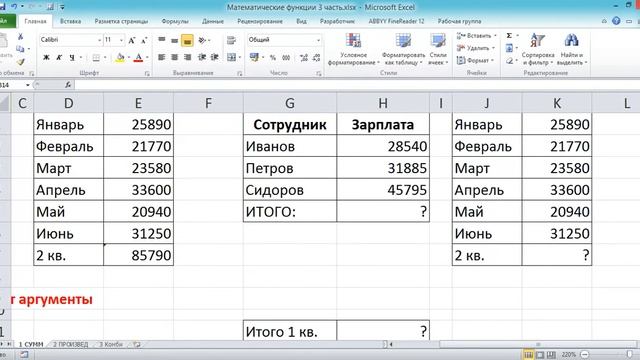Open Форматировать как таблицу gallery
This screenshot has width=640, height=360.
[403, 49]
